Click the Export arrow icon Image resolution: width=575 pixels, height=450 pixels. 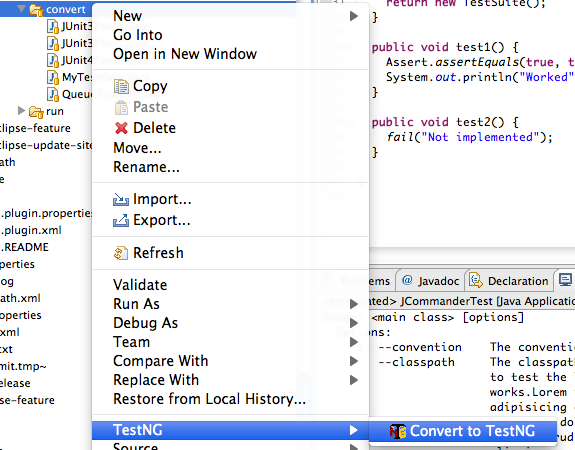pos(121,220)
